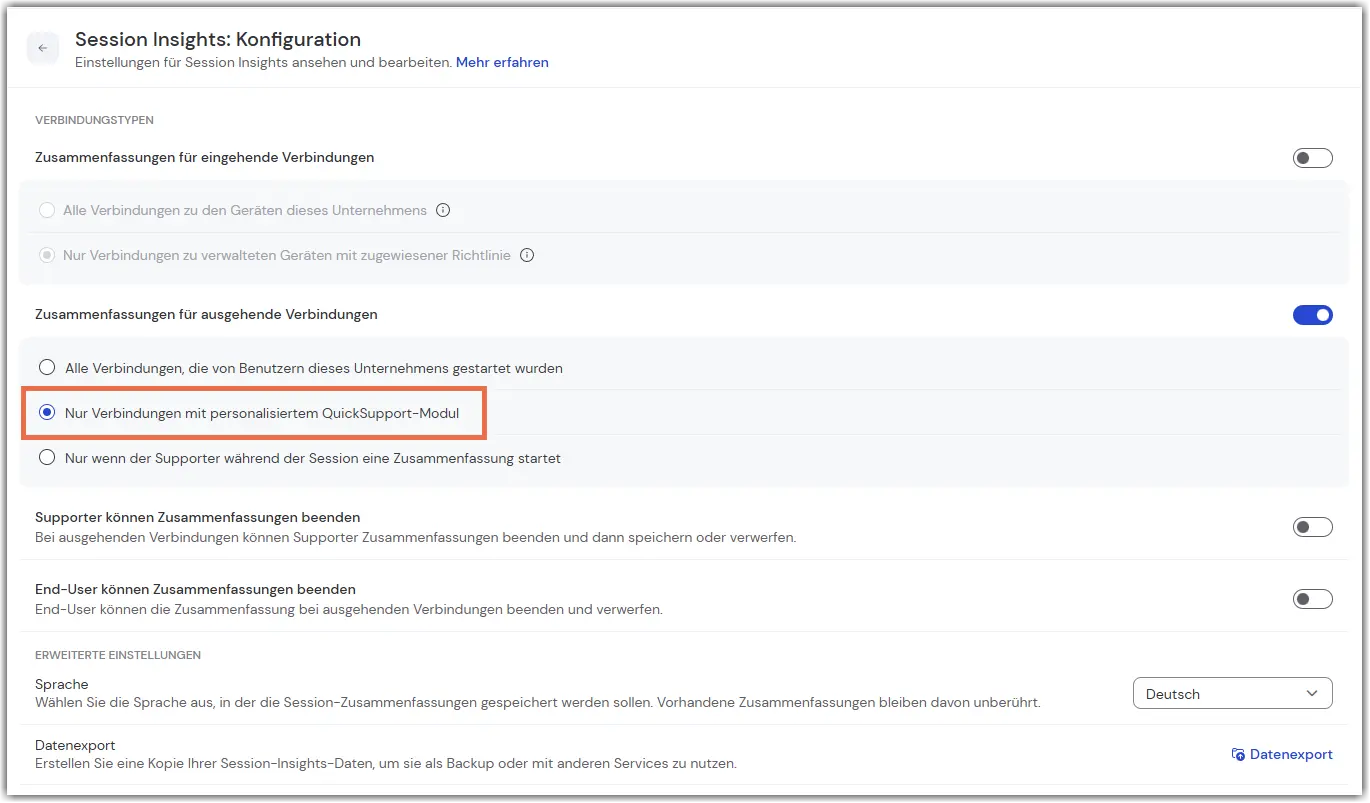Select 'Nur Verbindungen mit personalisiertem QuickSupport-Modul' radio
Screen dimensions: 1370x803
tap(47, 413)
